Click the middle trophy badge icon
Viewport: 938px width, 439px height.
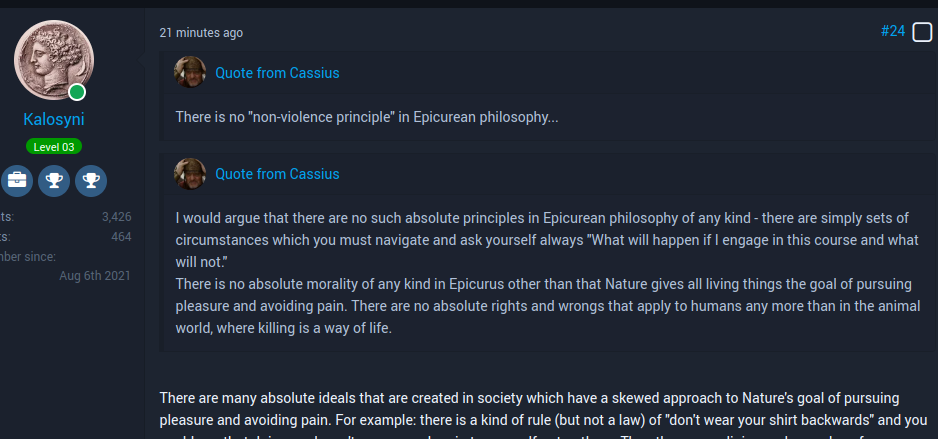coord(54,181)
